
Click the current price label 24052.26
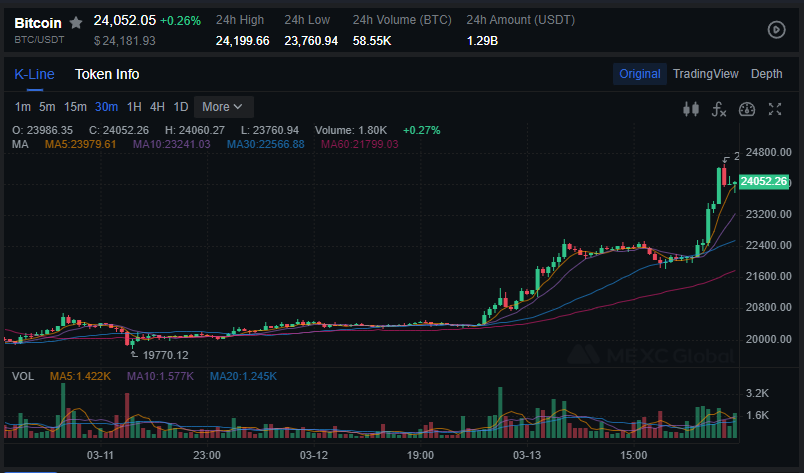(764, 181)
